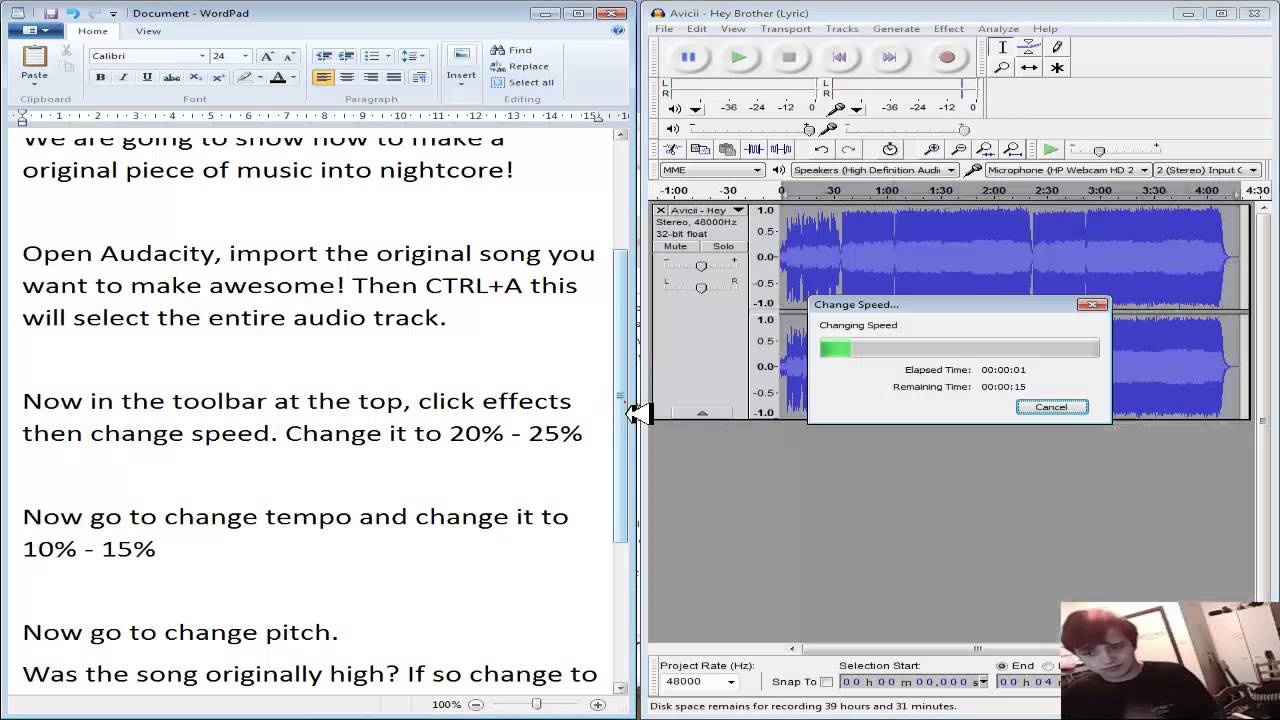Viewport: 1280px width, 720px height.
Task: Skip to start of the track
Action: click(839, 57)
